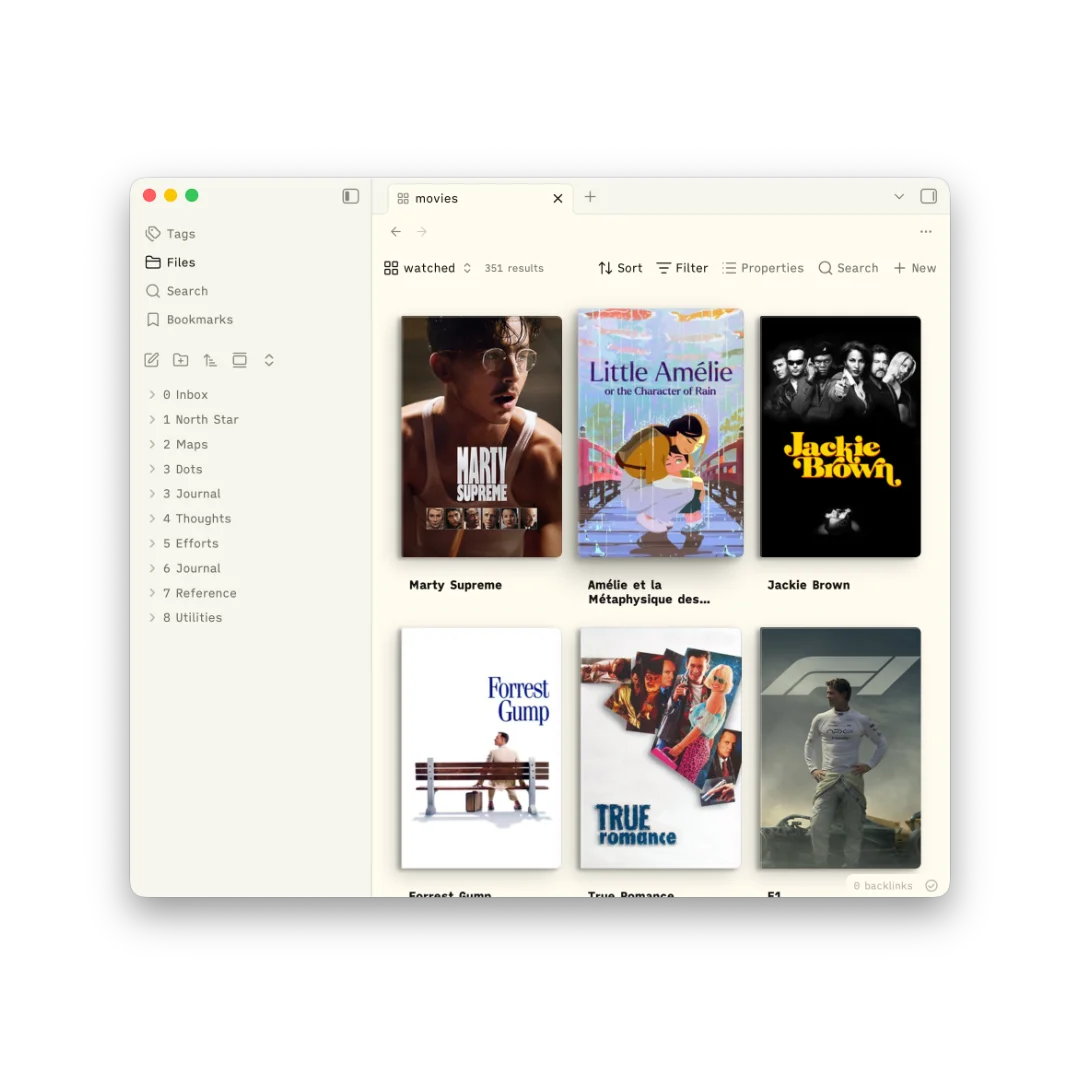1080x1080 pixels.
Task: Click the sync status checkmark icon
Action: pos(932,886)
